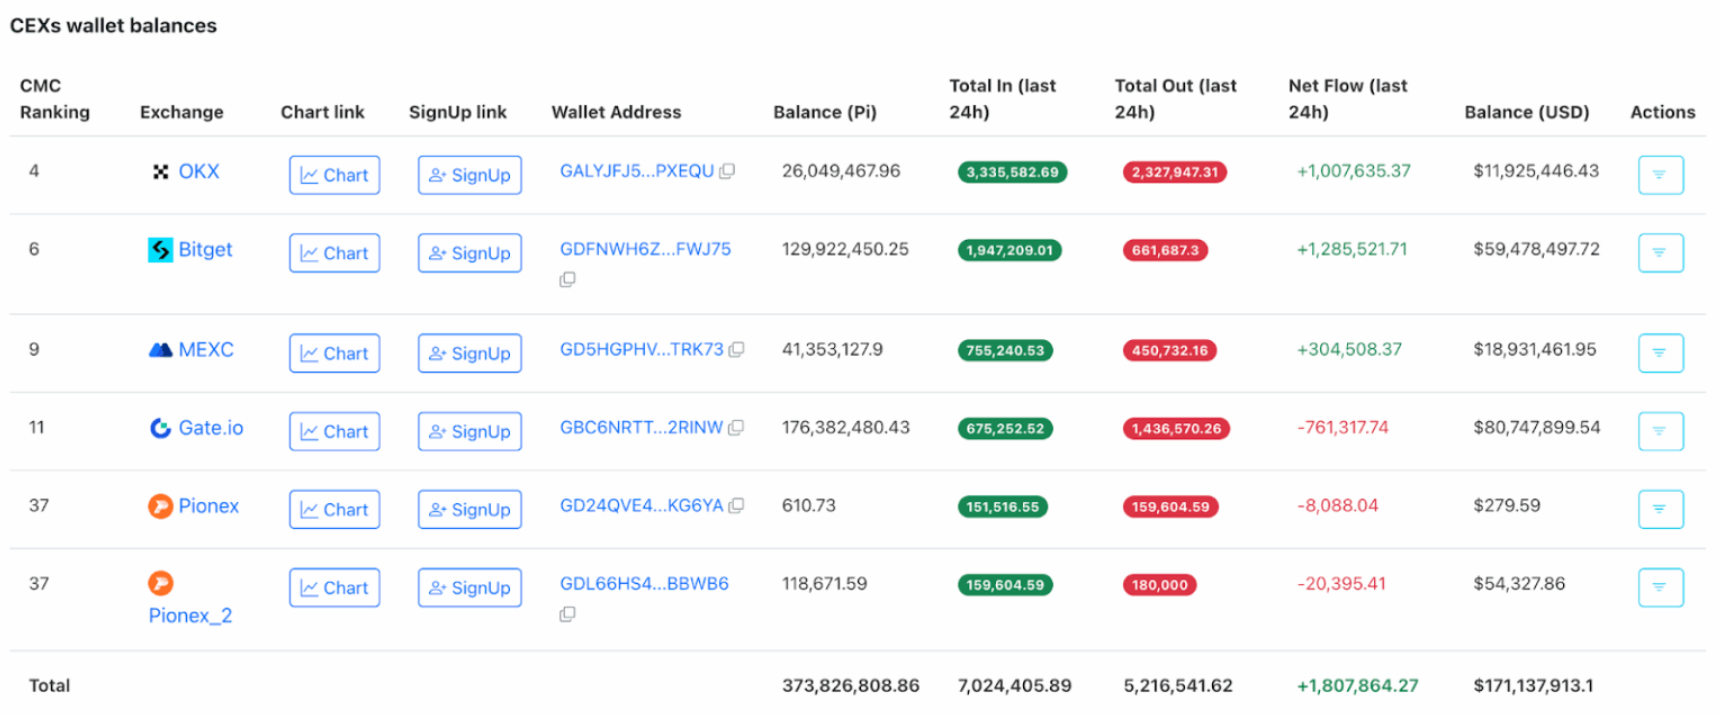
Task: Click OKX Total In green badge 3,335,582.69
Action: click(x=1012, y=172)
